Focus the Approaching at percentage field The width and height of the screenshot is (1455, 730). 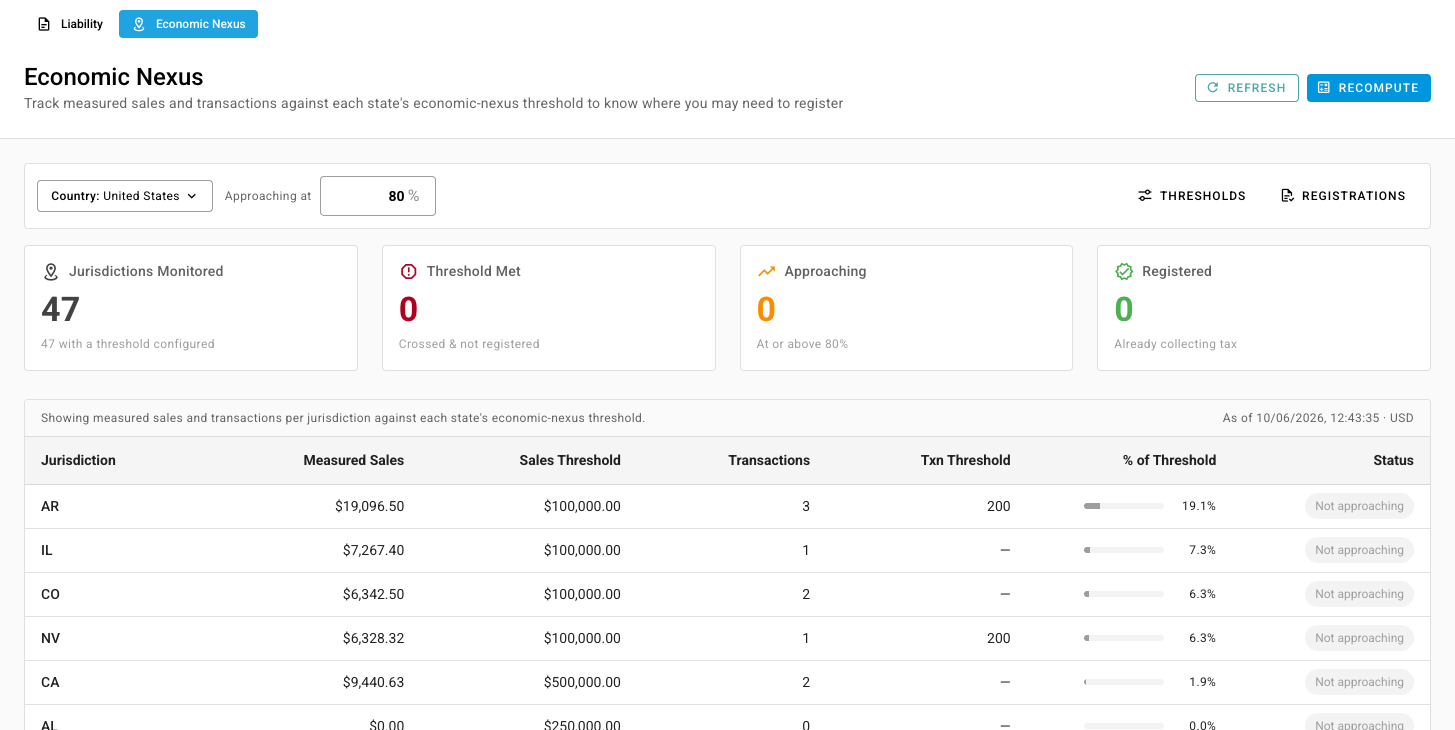click(378, 196)
